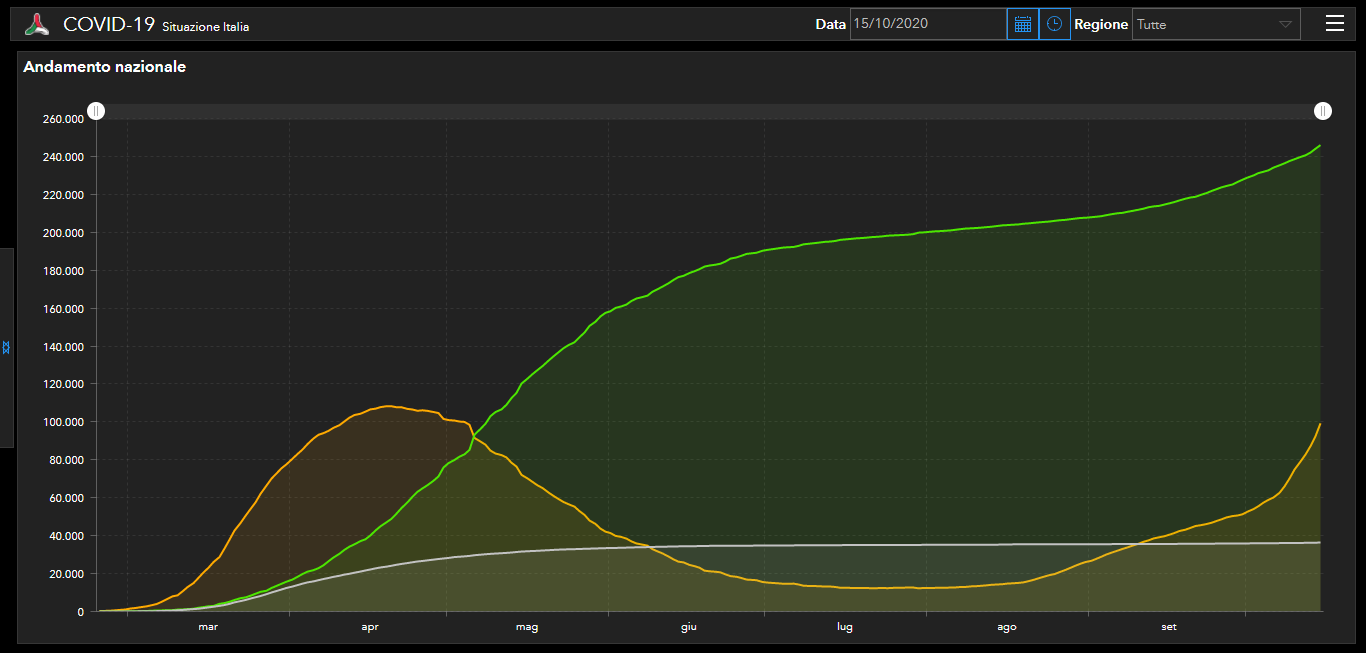
Task: Click the orange curve's April peak
Action: point(388,406)
